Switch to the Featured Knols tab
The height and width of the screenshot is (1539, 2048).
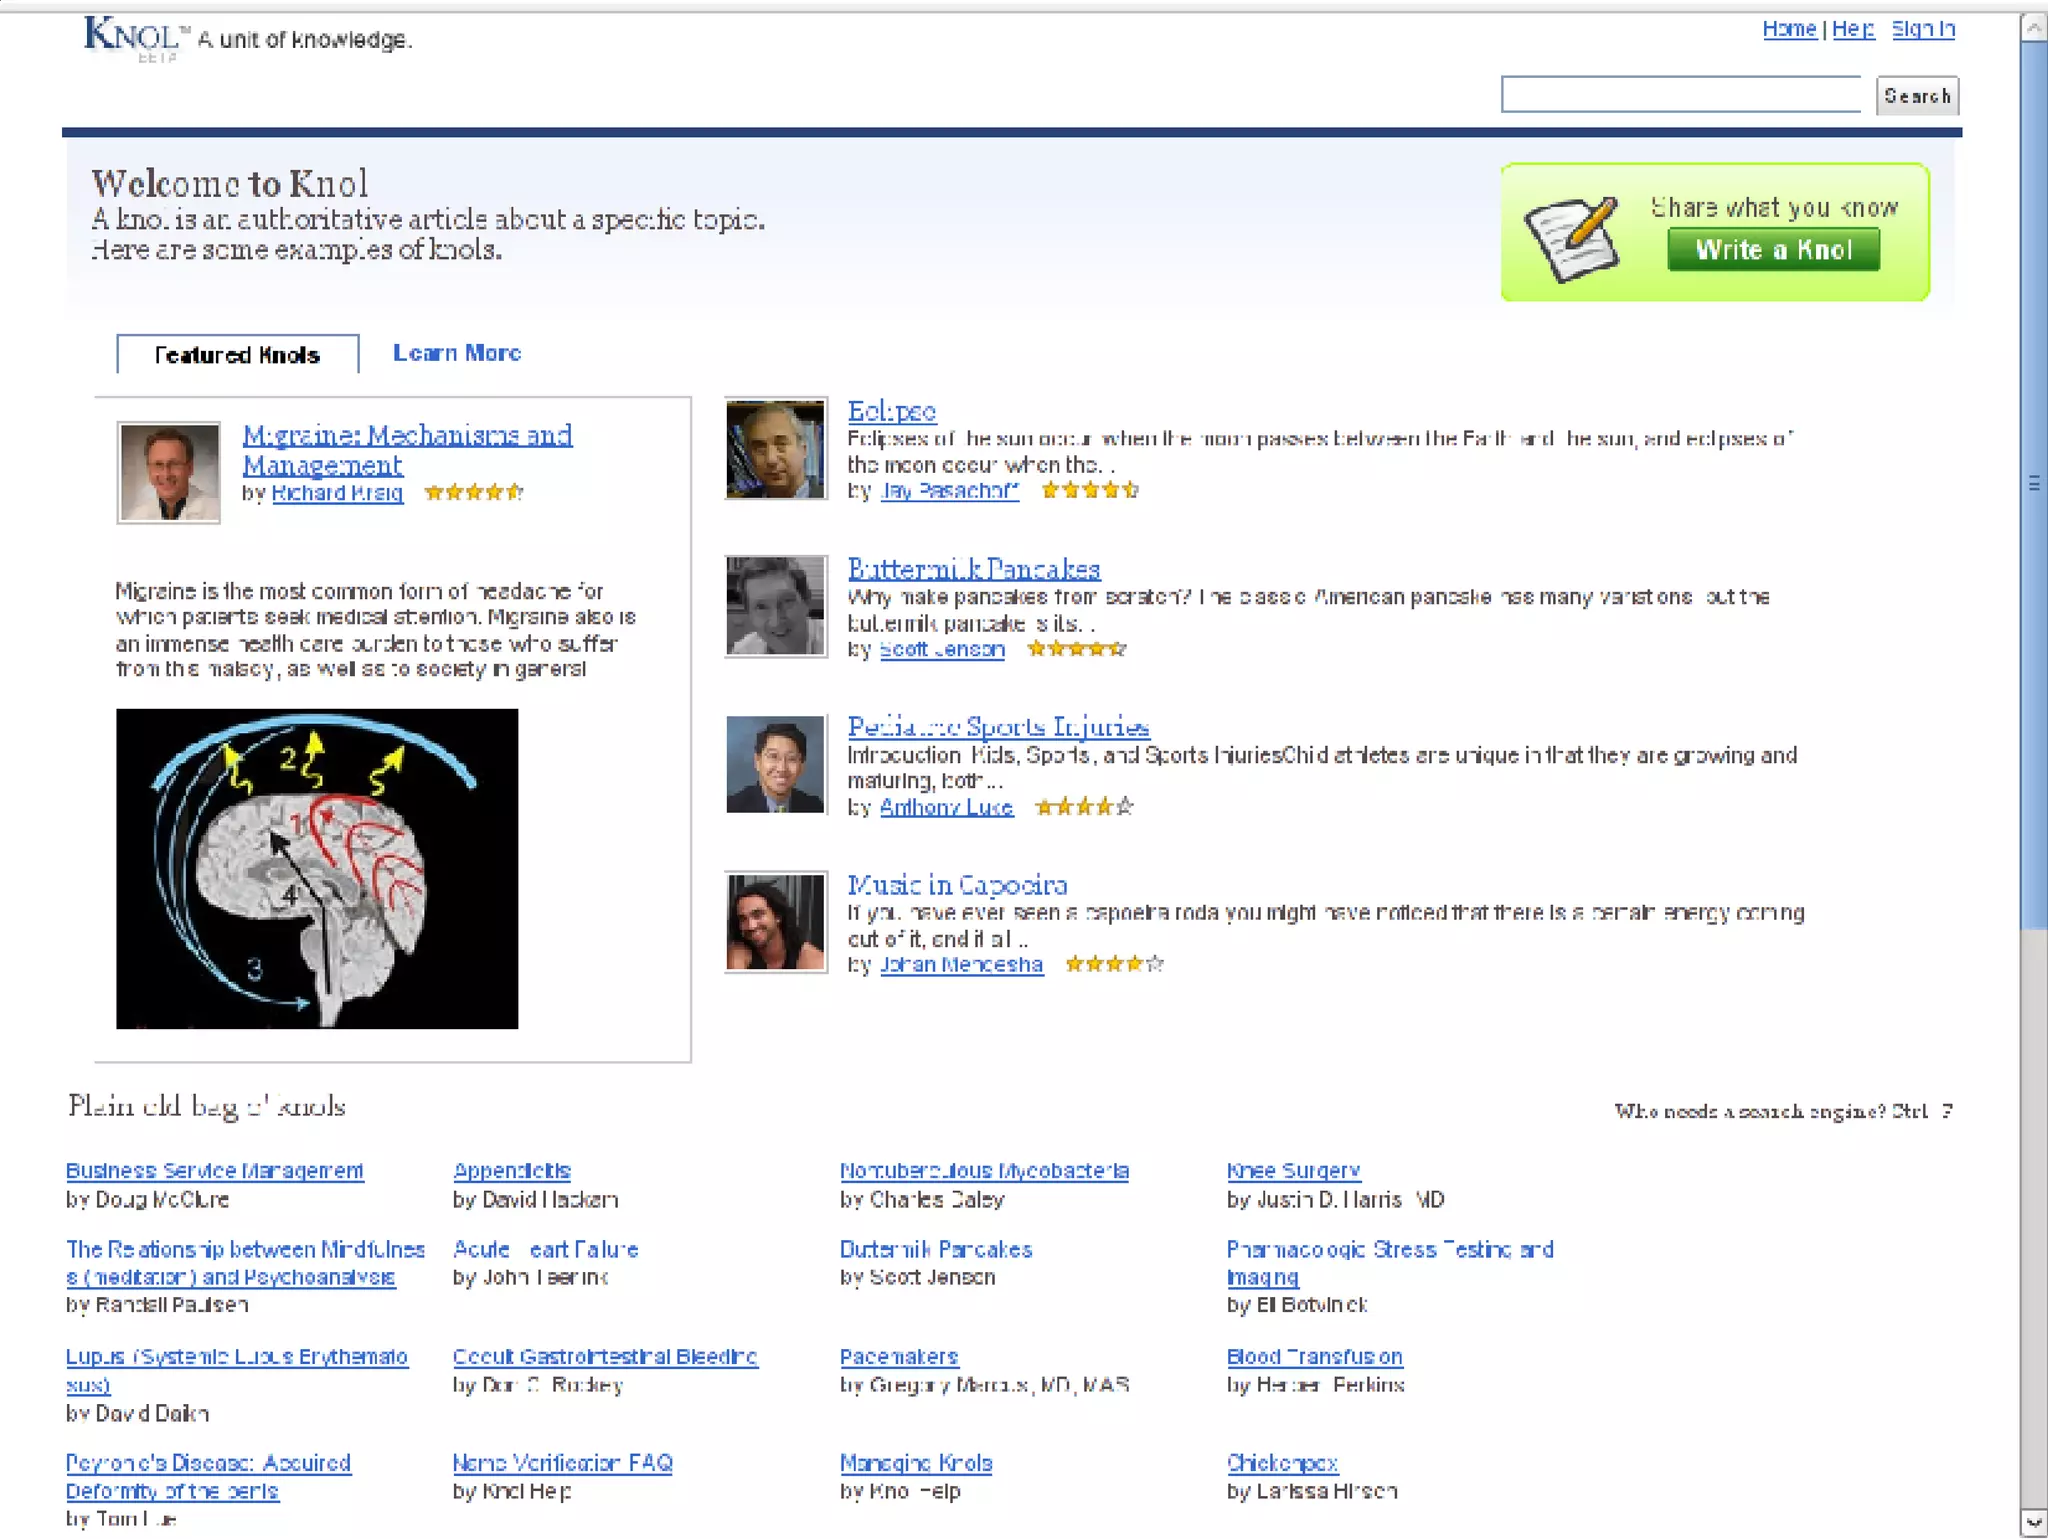(x=237, y=355)
